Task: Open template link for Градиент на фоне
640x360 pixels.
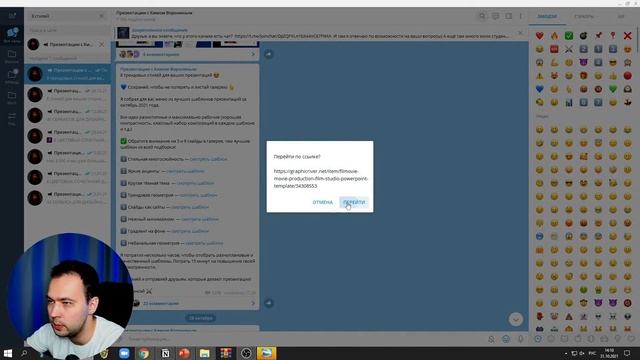Action: (x=190, y=231)
